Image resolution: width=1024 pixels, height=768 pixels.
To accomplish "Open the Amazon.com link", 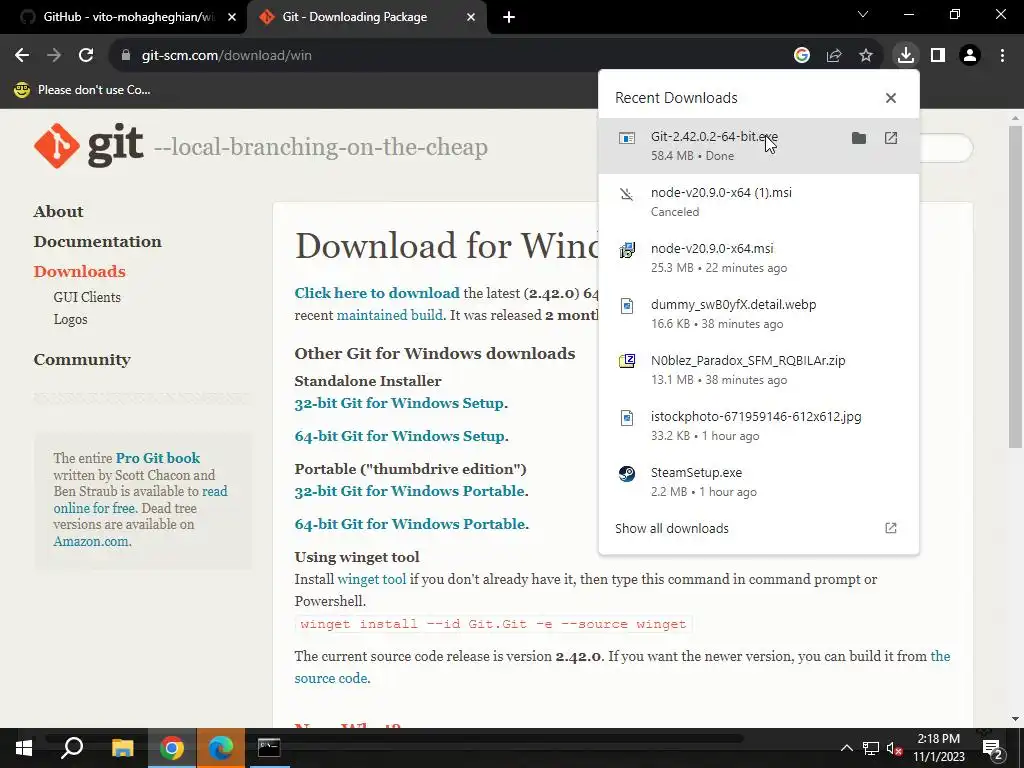I will pyautogui.click(x=91, y=541).
